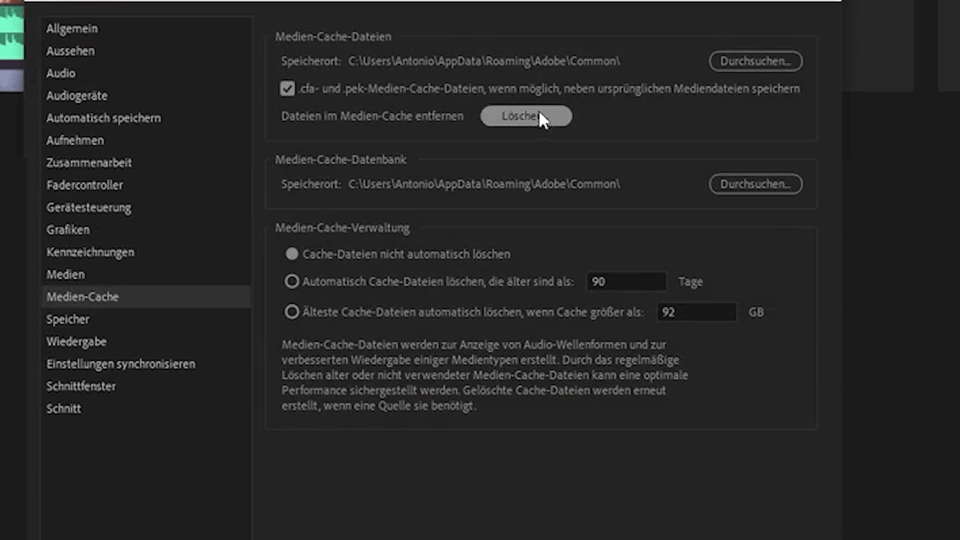Screen dimensions: 960x540
Task: Open the Wiedergabe settings
Action: pos(76,342)
